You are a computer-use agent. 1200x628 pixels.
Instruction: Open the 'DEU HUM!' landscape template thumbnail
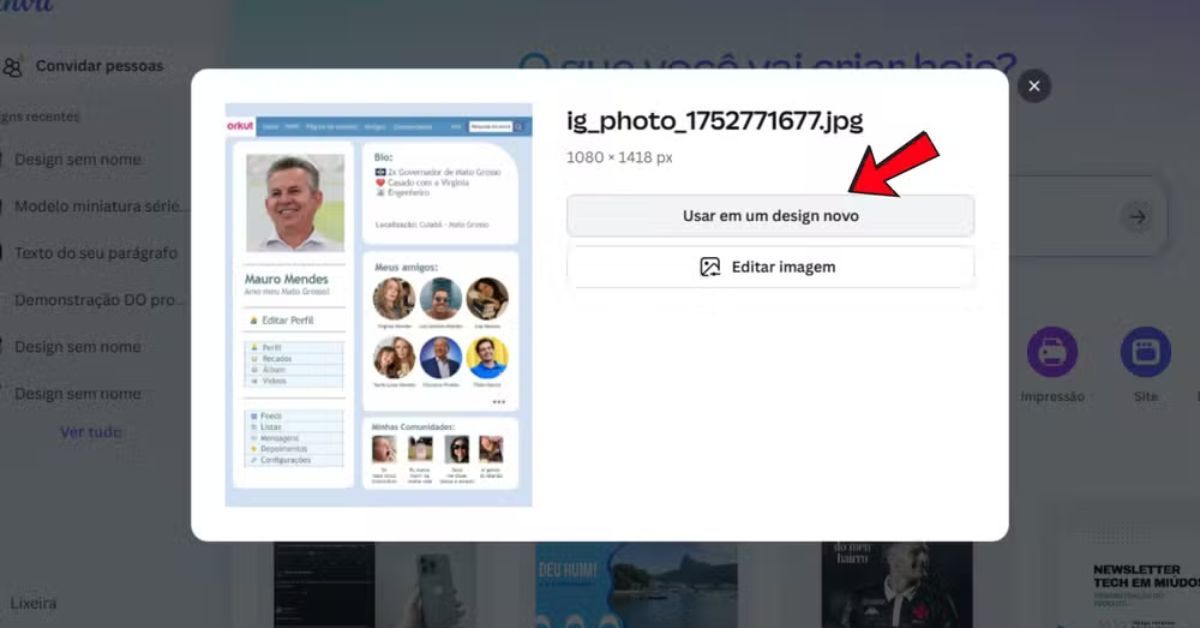click(x=636, y=585)
